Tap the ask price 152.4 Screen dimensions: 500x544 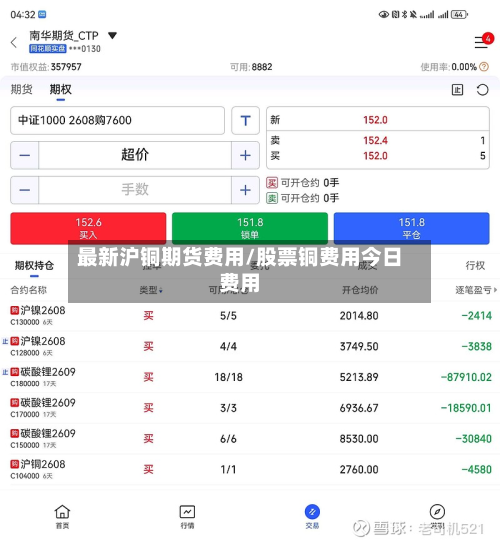(375, 141)
